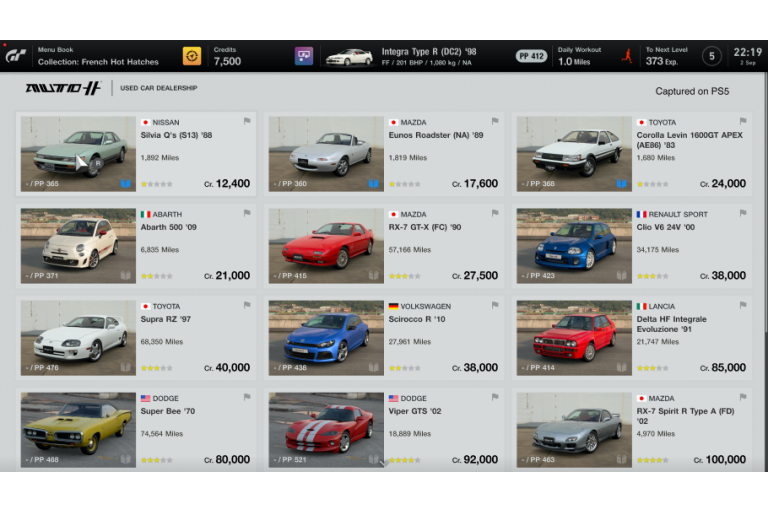Click the blue book icon on Corolla Levin thumbnail
Image resolution: width=768 pixels, height=512 pixels.
click(621, 184)
